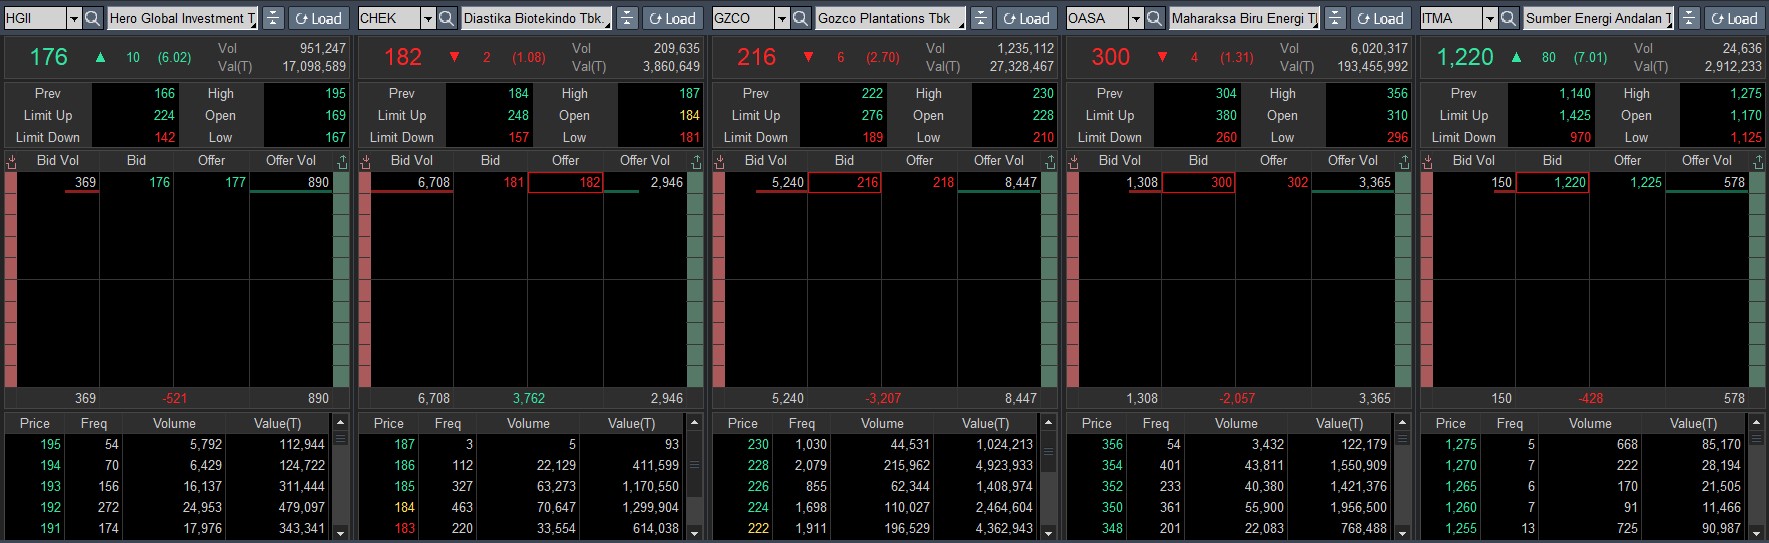Click scroll up arrow in the CHEK price table
Image resolution: width=1769 pixels, height=543 pixels.
[x=695, y=423]
